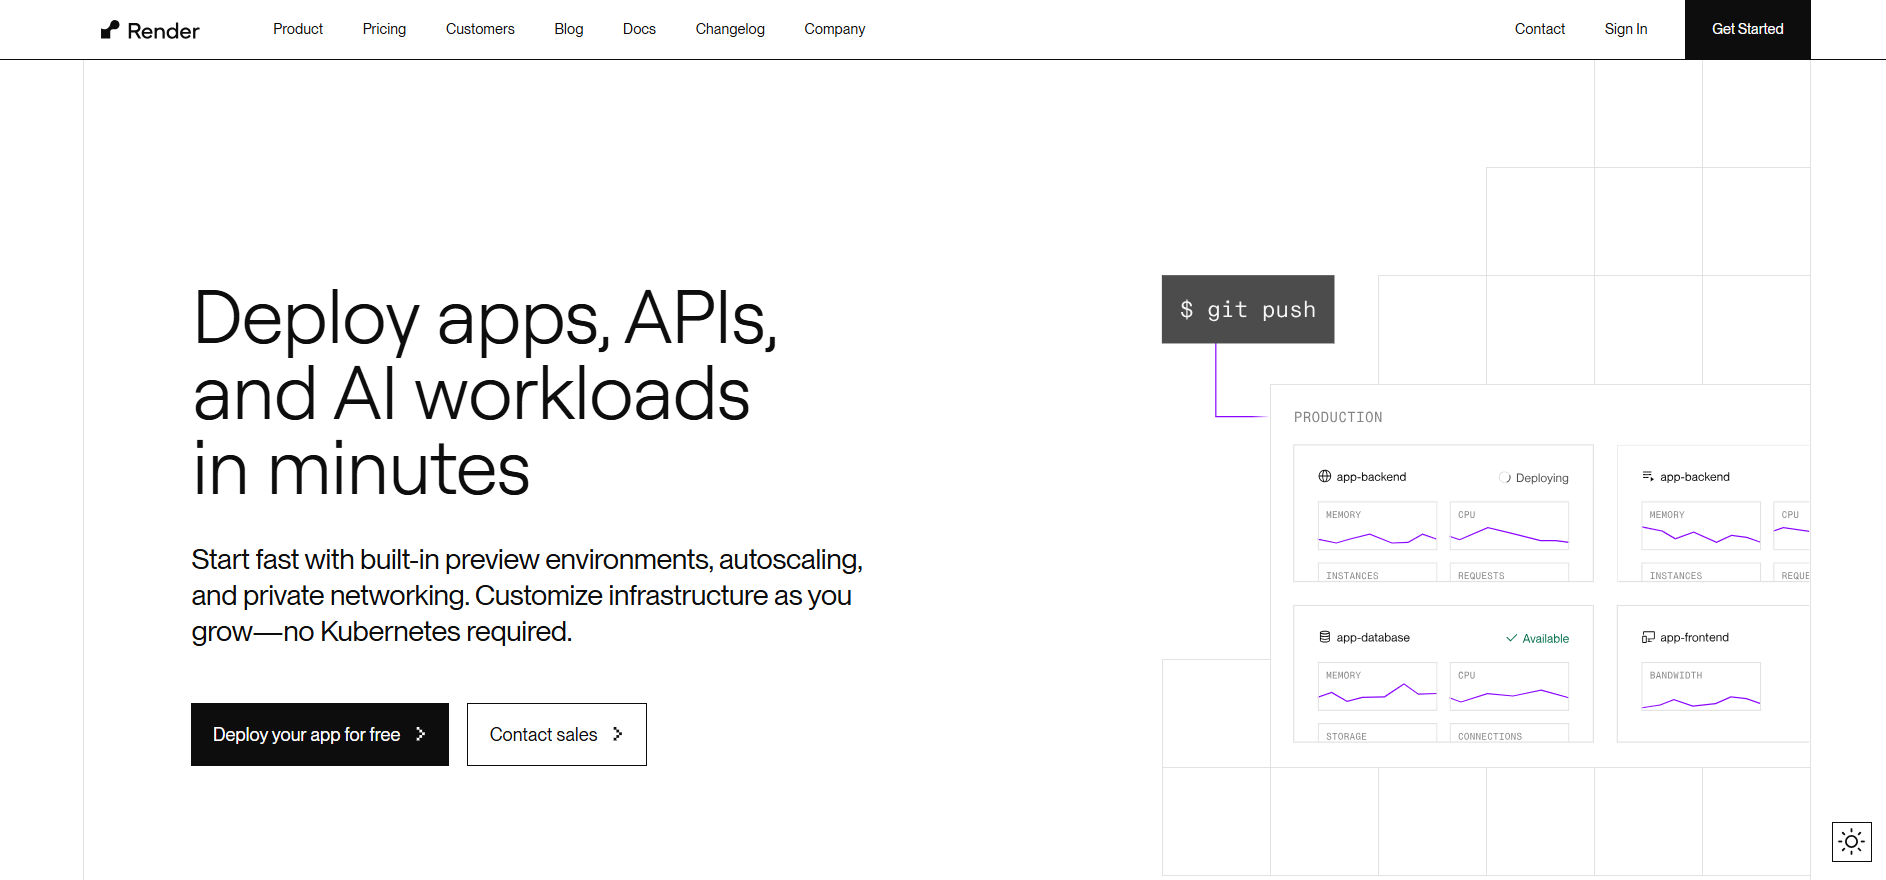Open the Changelog page
The image size is (1886, 880).
[x=730, y=29]
